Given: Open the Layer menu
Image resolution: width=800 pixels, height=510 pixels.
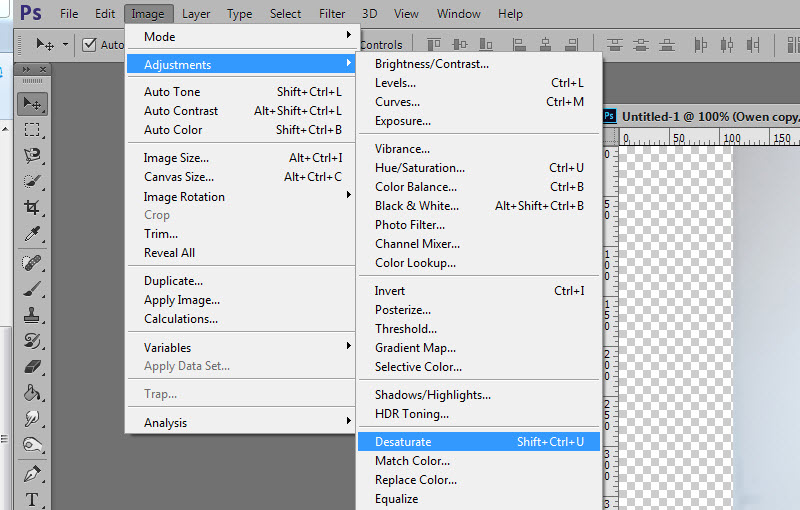Looking at the screenshot, I should [196, 14].
